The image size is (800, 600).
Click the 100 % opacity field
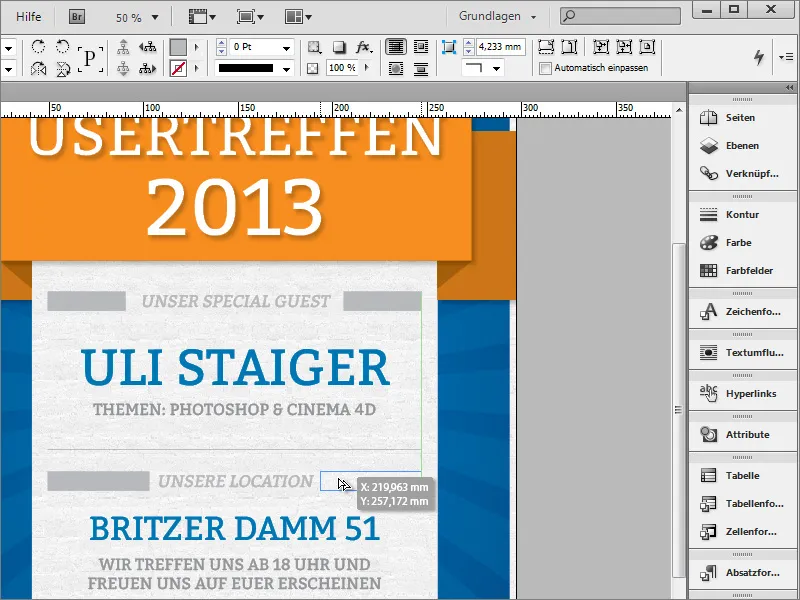tap(341, 68)
